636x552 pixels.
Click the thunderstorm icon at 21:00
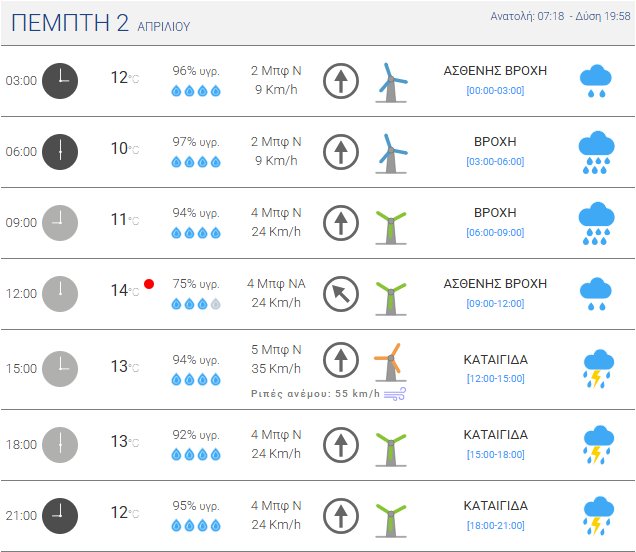[597, 516]
